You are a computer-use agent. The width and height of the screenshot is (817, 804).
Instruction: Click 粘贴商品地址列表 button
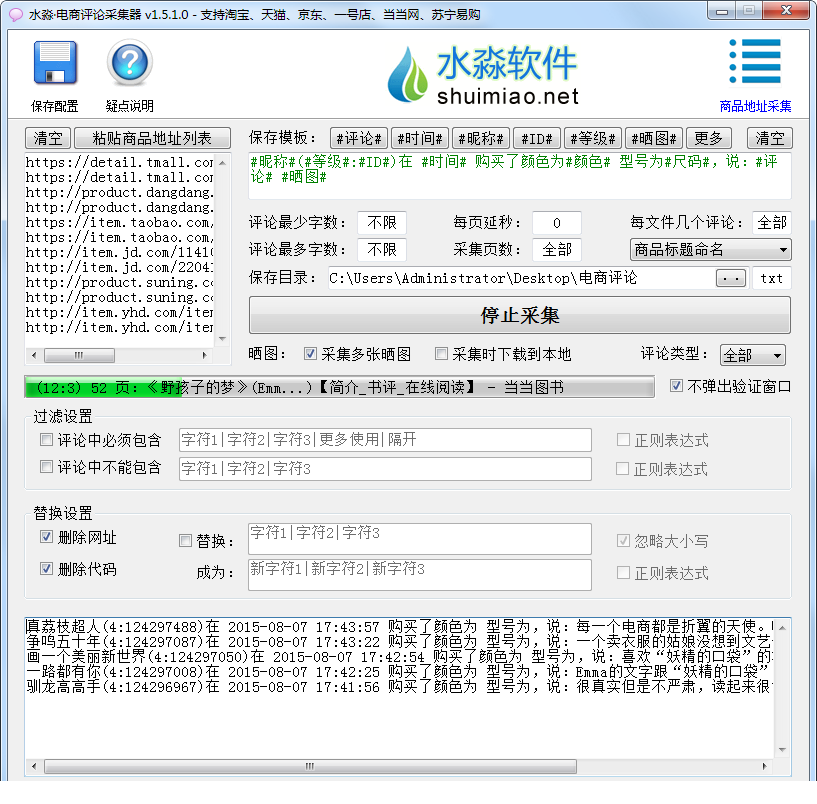click(x=152, y=139)
